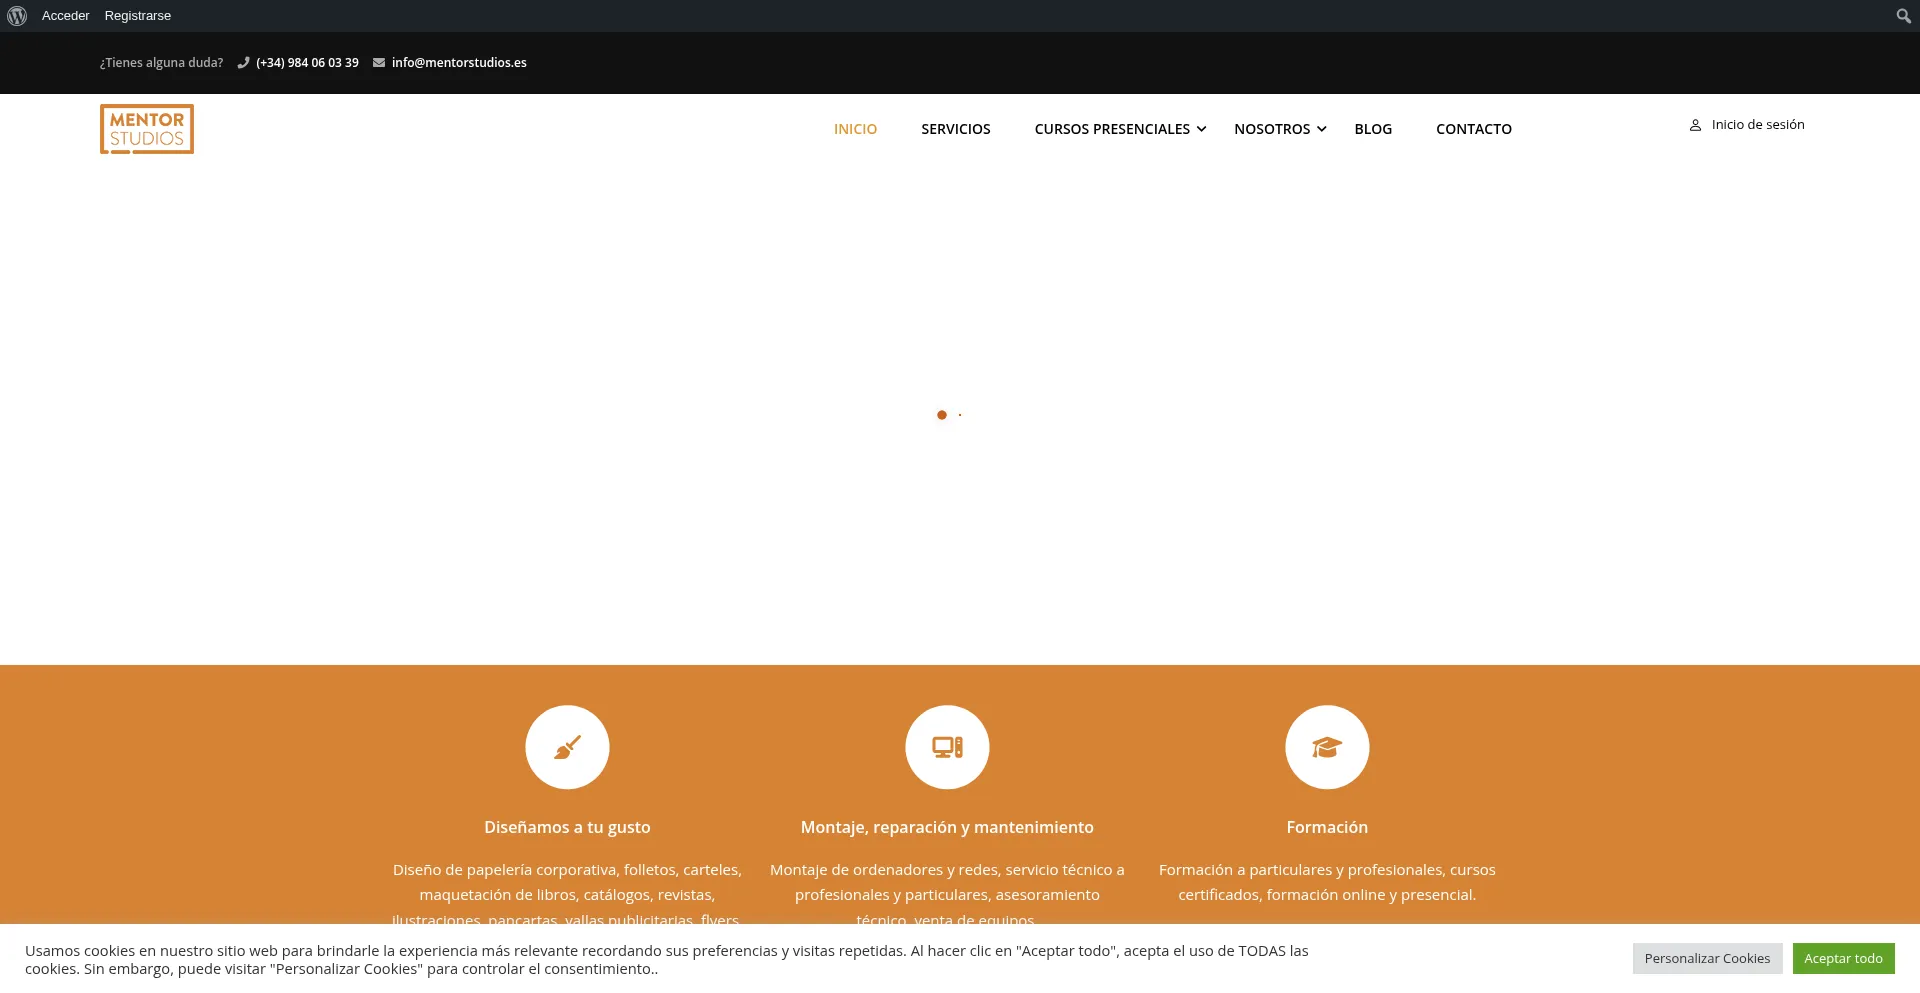The width and height of the screenshot is (1920, 993).
Task: Click the Personalizar Cookies button
Action: click(x=1707, y=958)
